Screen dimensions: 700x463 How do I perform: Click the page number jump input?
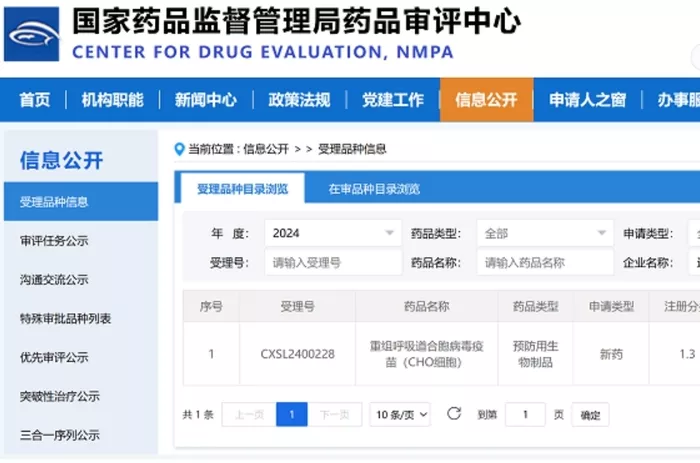pyautogui.click(x=525, y=415)
